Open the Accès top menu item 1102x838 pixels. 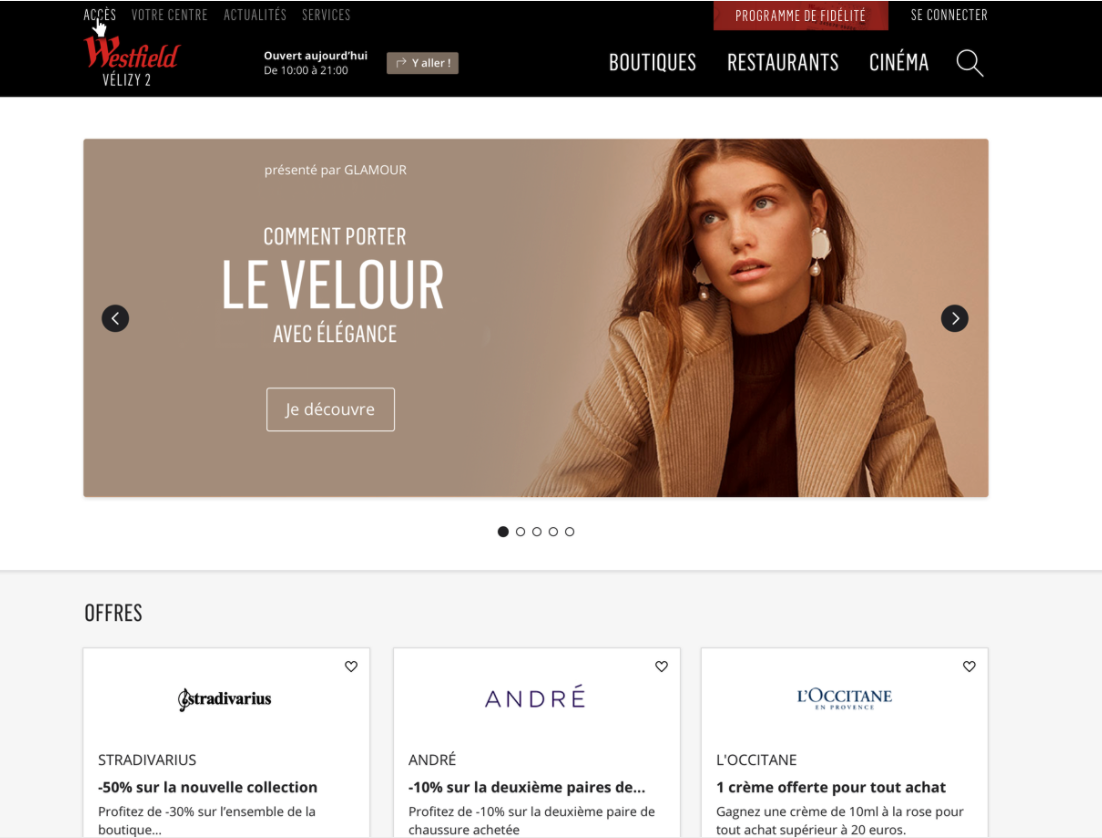(x=100, y=15)
